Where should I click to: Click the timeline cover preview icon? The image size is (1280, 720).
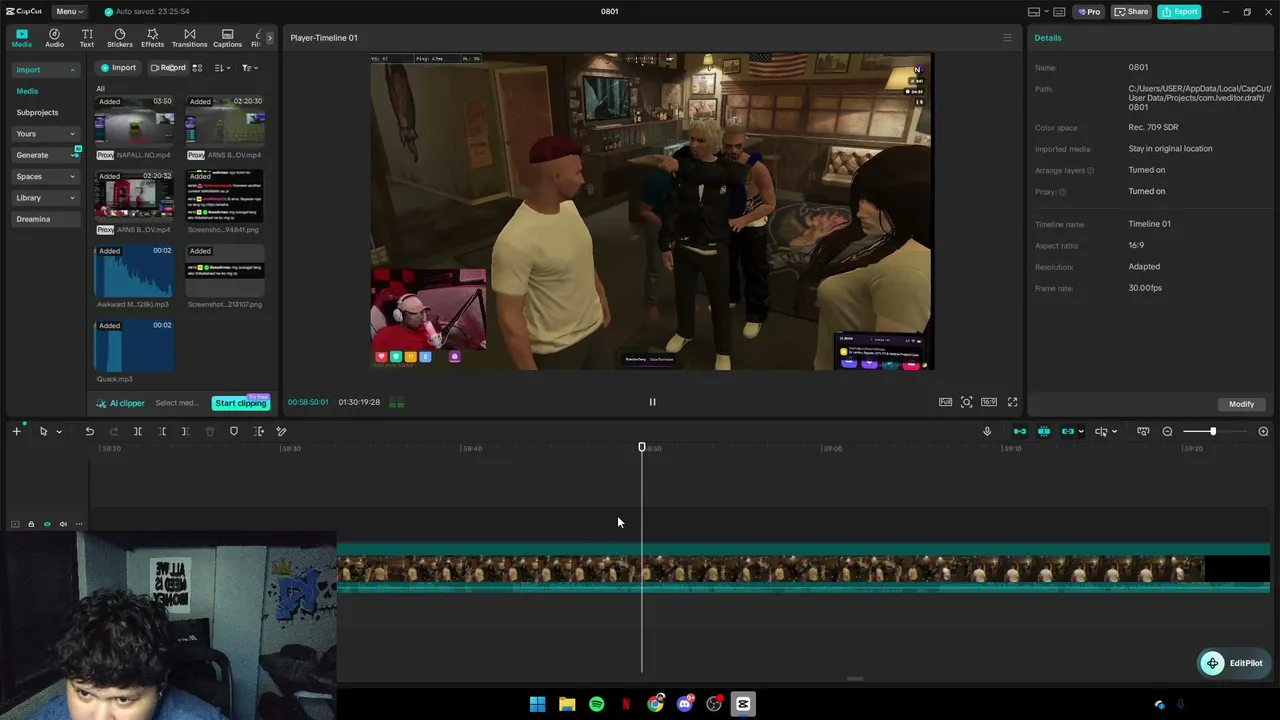(x=1143, y=431)
